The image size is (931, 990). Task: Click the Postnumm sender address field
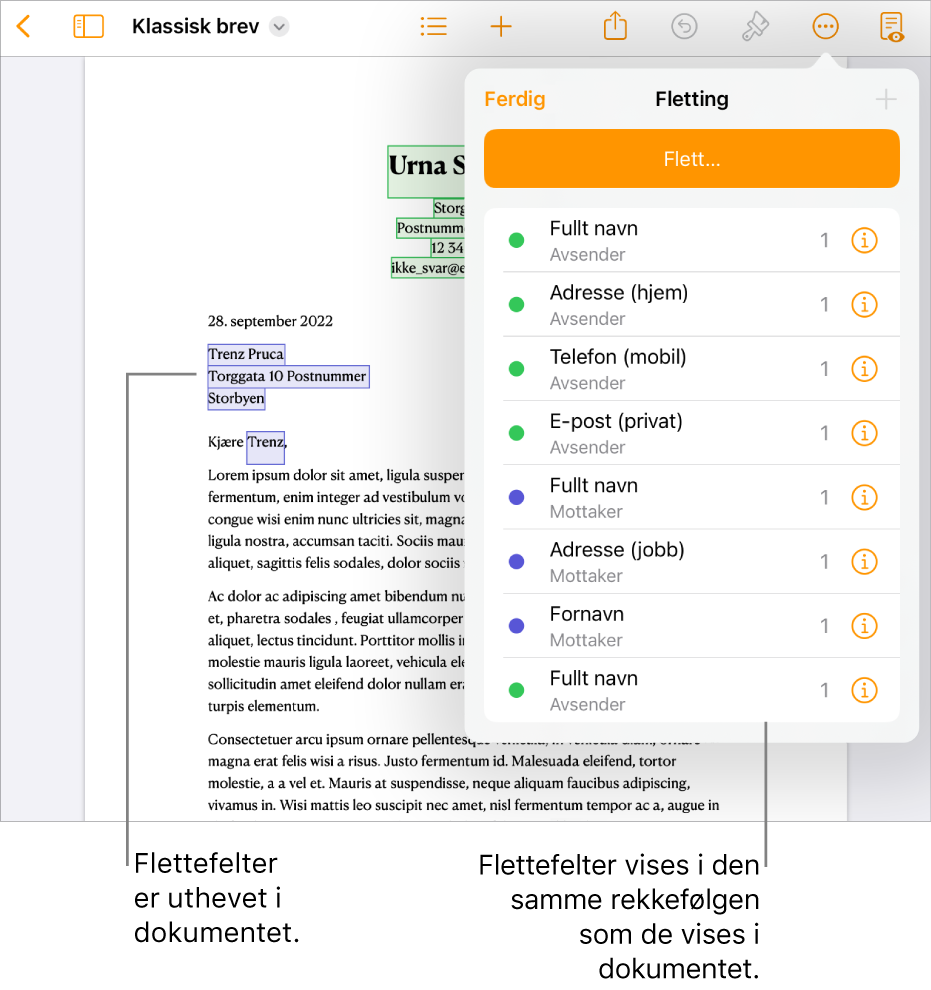(x=430, y=228)
